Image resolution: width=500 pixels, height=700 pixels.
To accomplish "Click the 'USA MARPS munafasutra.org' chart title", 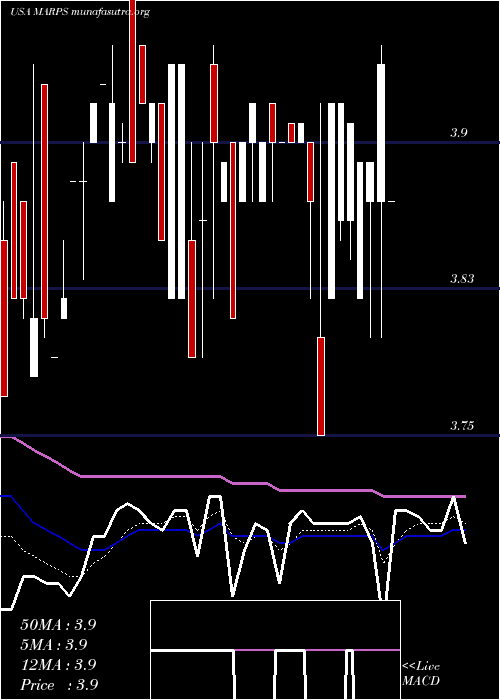I will (x=80, y=12).
